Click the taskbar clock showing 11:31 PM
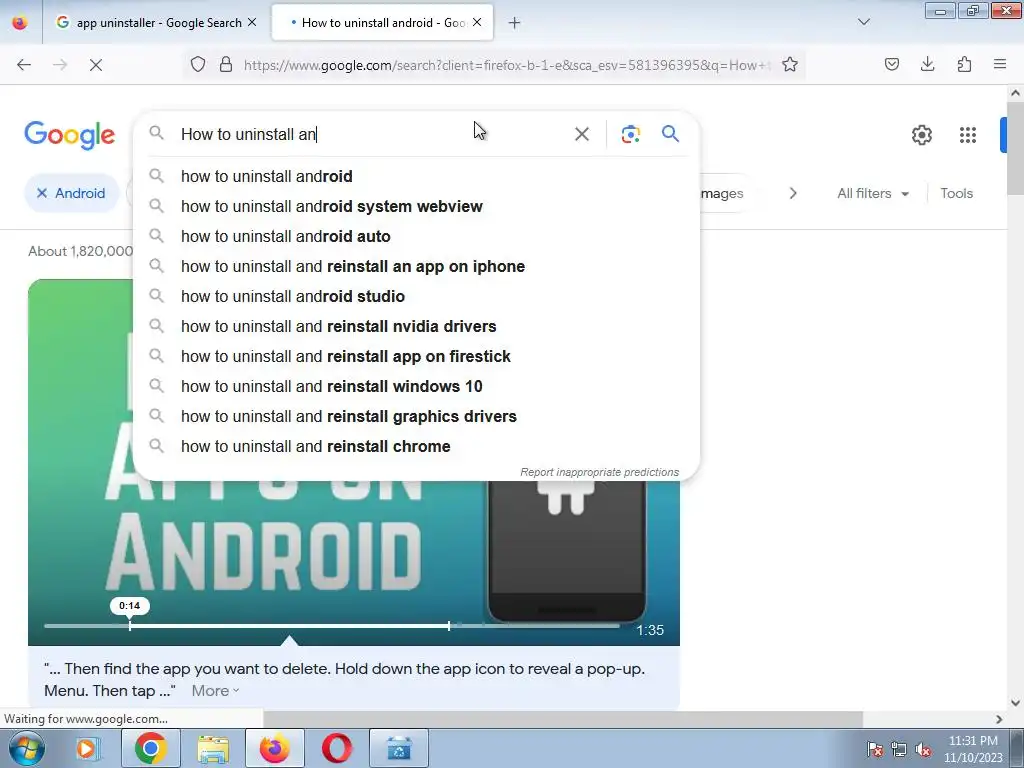The height and width of the screenshot is (768, 1024). click(973, 749)
